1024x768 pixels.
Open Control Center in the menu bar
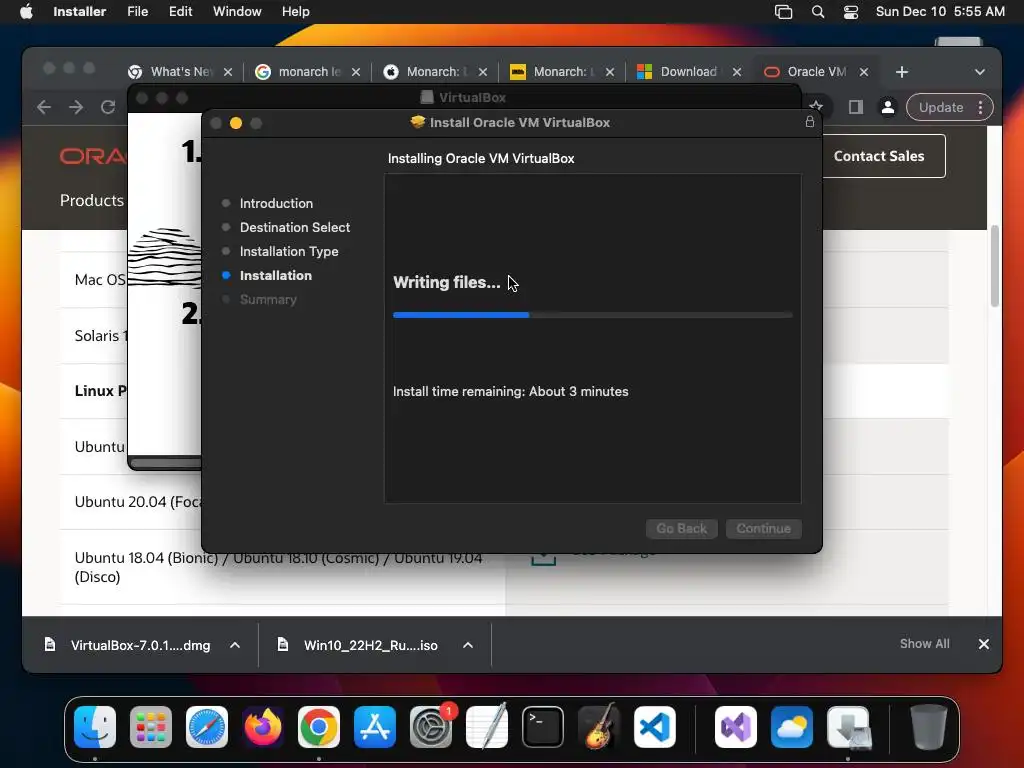pos(851,12)
